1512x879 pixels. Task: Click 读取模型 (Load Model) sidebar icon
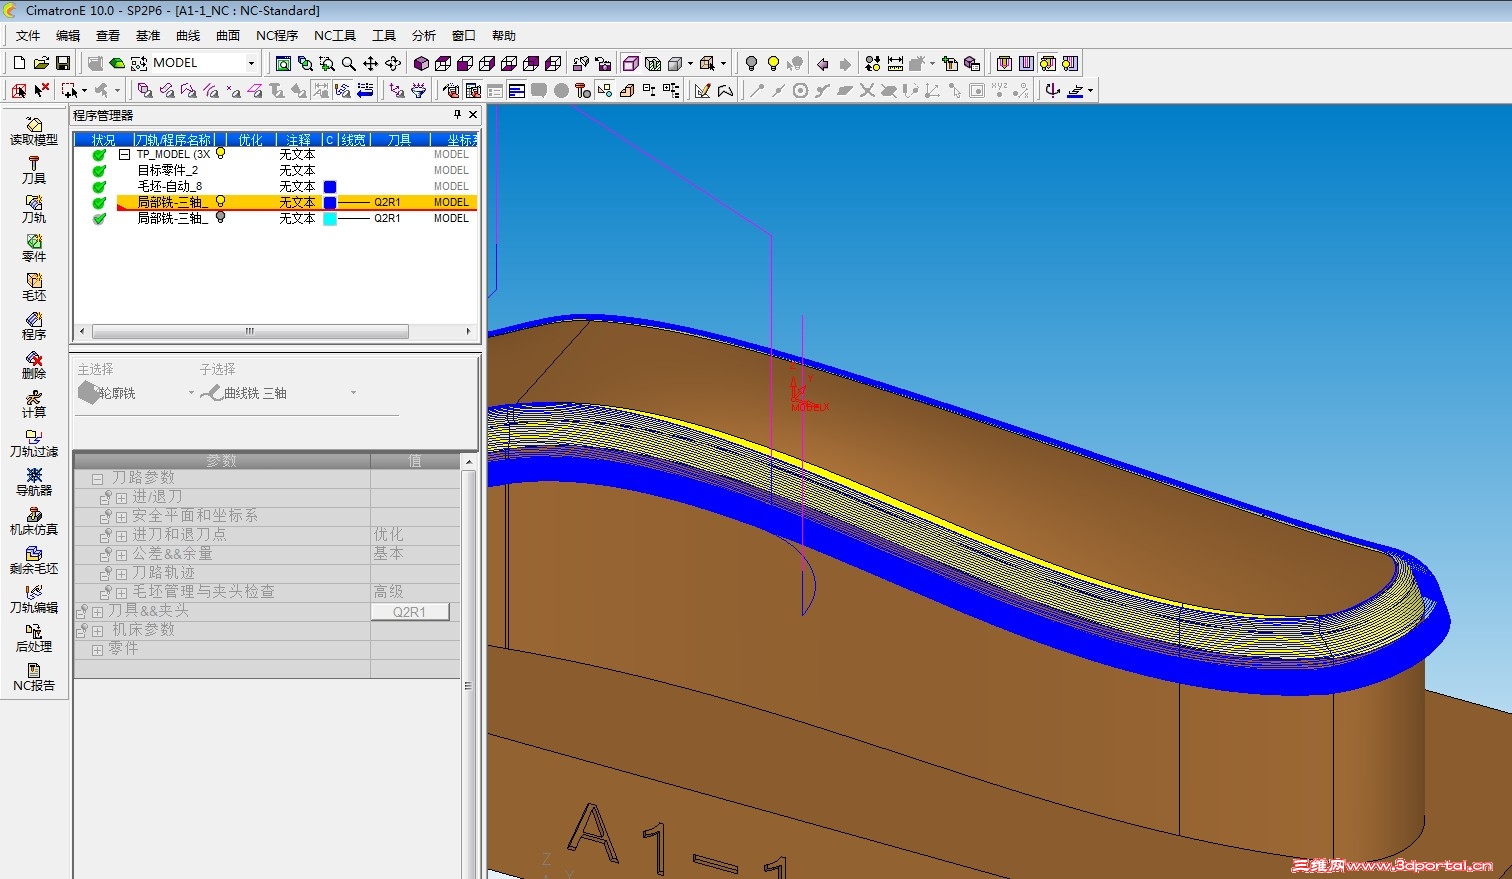pyautogui.click(x=33, y=130)
